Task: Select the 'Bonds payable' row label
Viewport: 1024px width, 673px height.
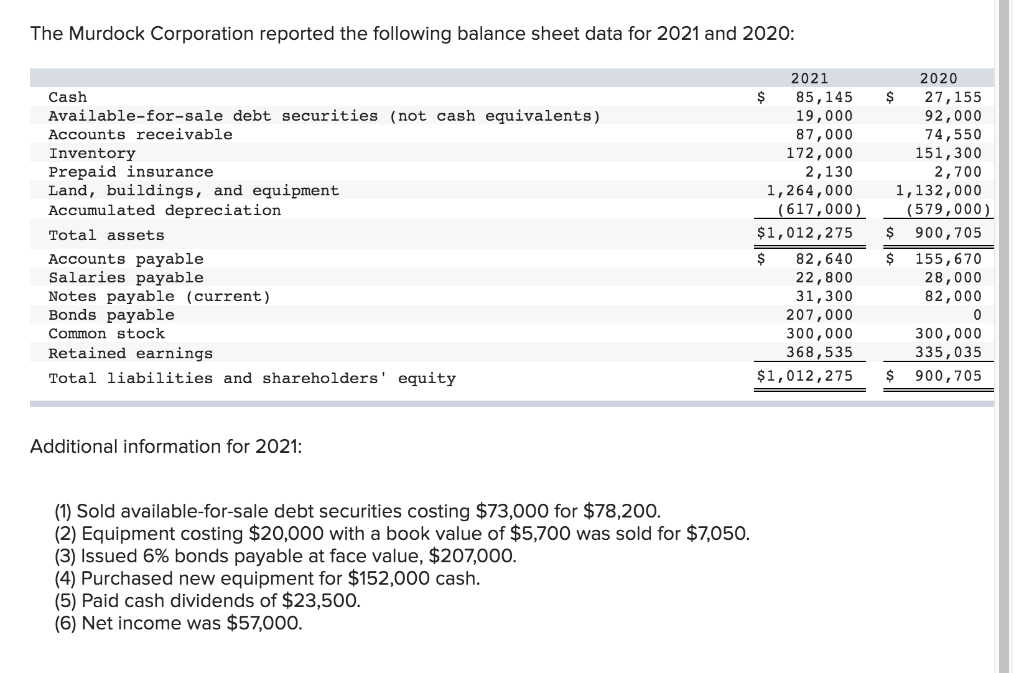Action: (112, 315)
